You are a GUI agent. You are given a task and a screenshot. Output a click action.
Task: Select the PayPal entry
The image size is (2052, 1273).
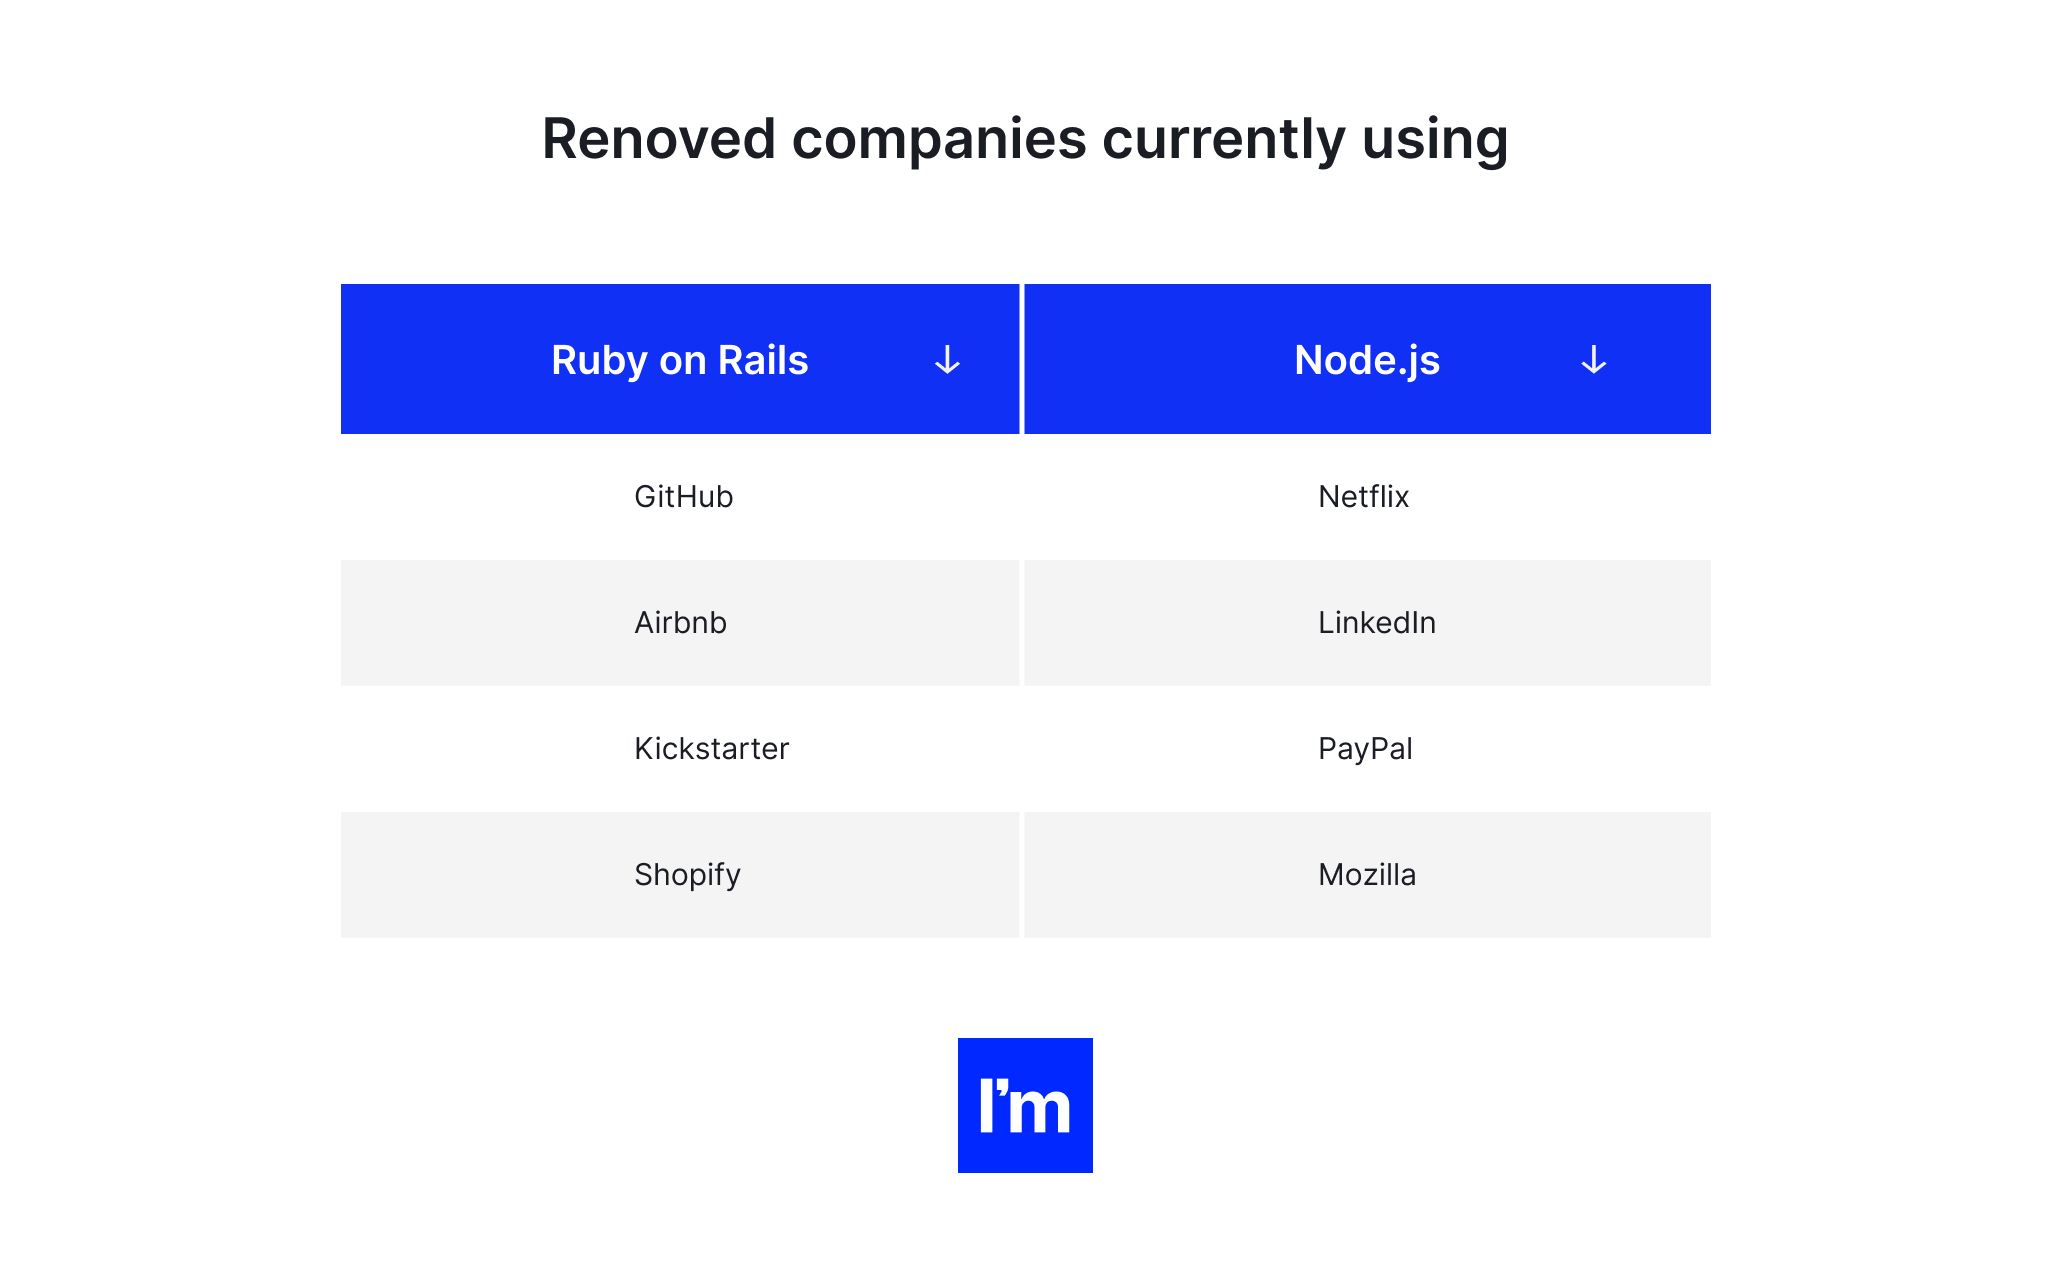point(1367,749)
